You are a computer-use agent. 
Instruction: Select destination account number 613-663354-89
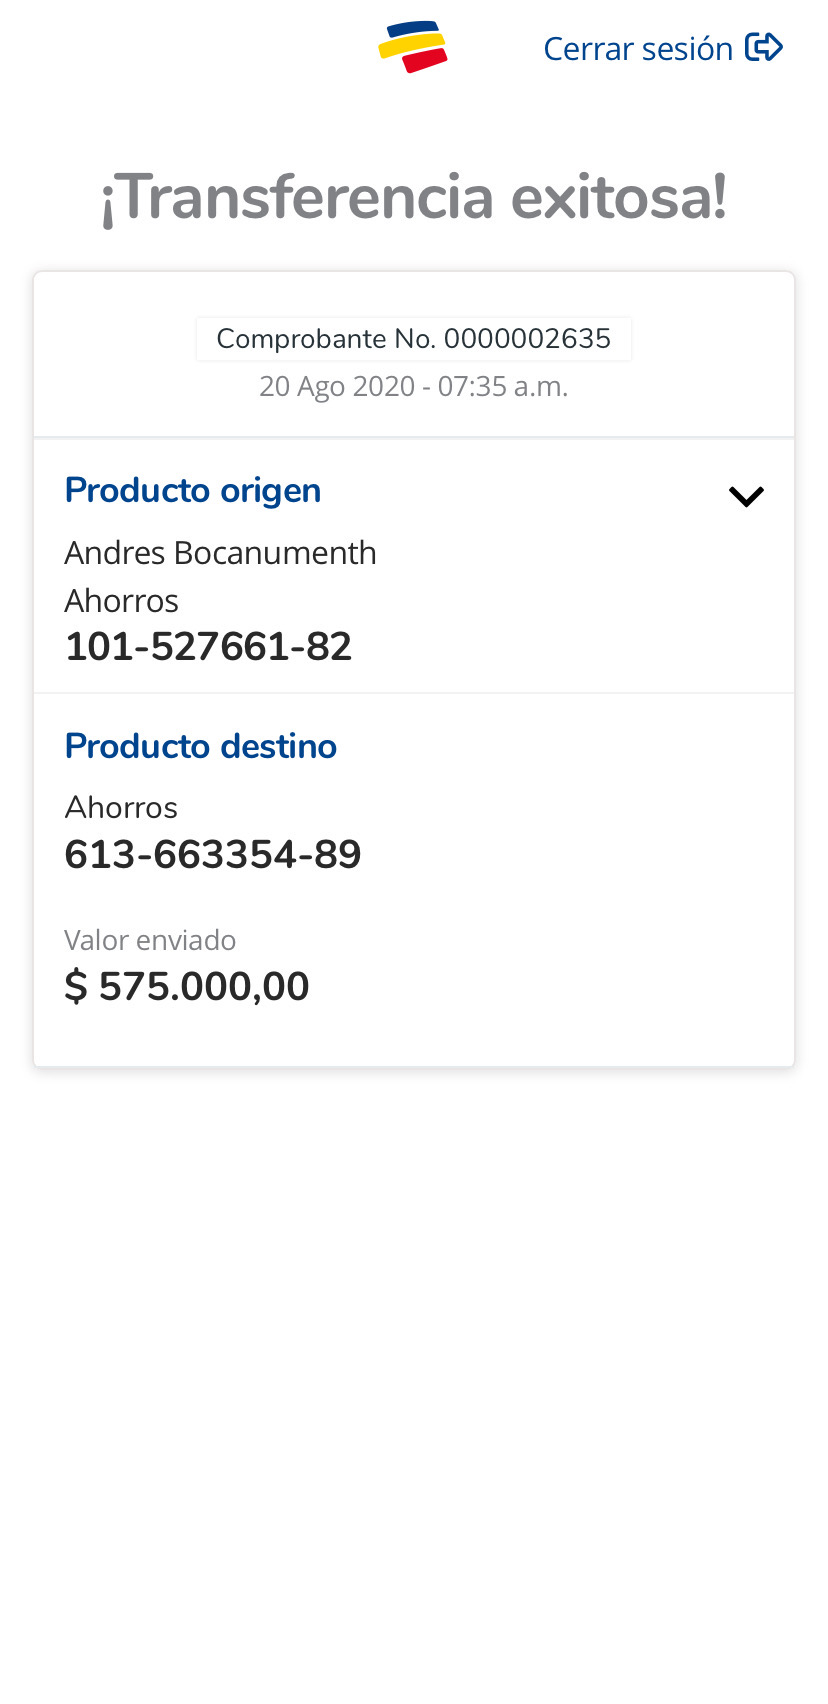click(x=213, y=854)
